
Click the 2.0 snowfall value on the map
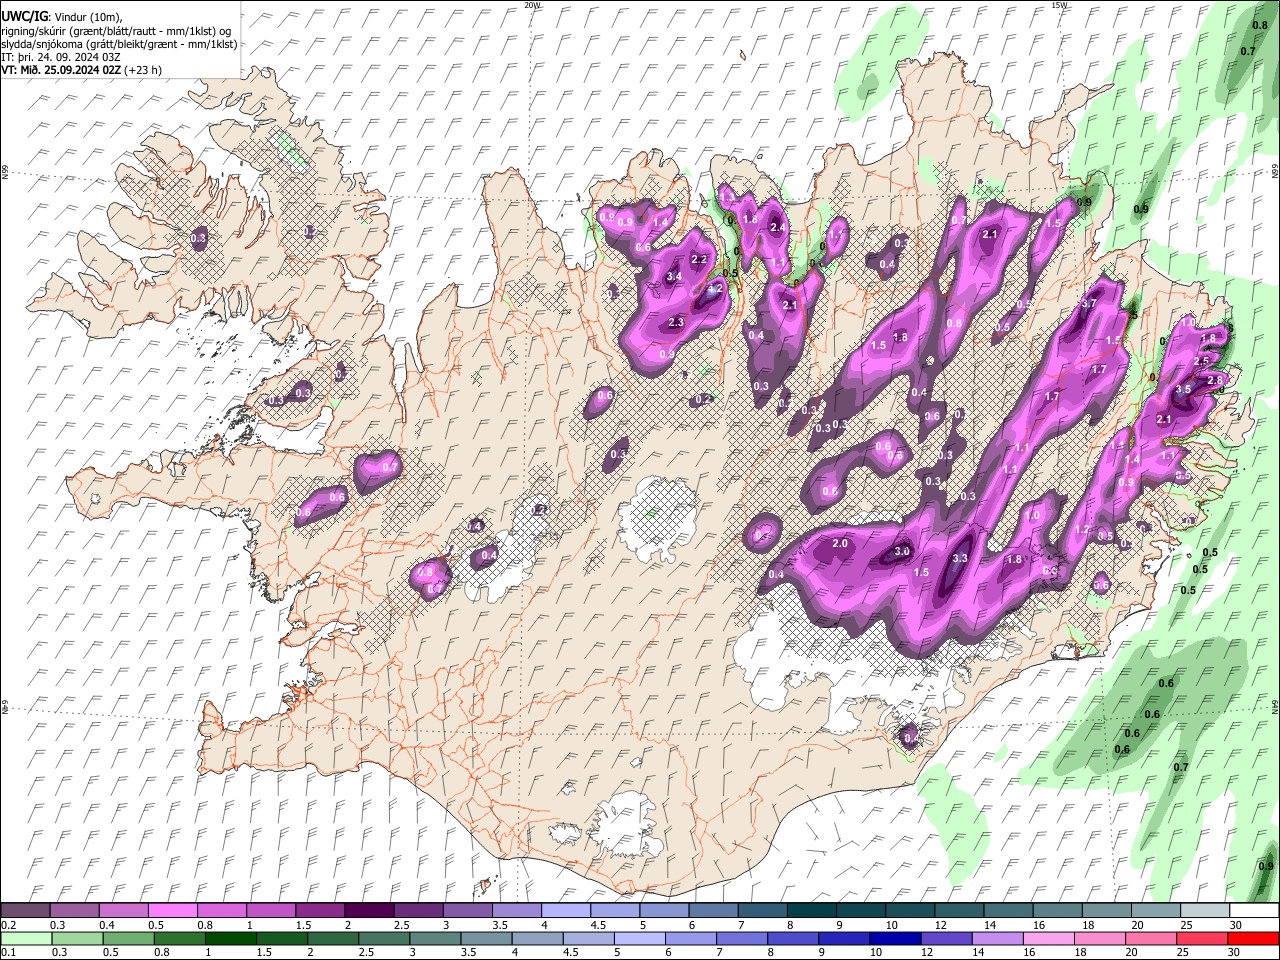840,543
